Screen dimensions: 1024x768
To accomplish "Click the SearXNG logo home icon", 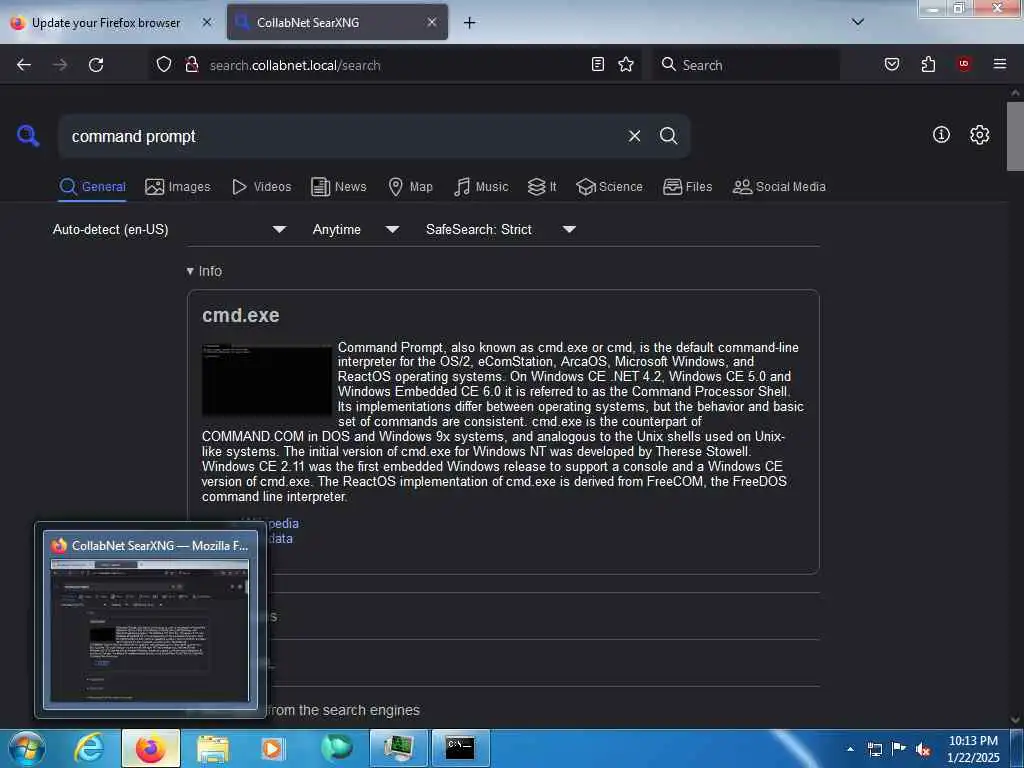I will click(28, 136).
